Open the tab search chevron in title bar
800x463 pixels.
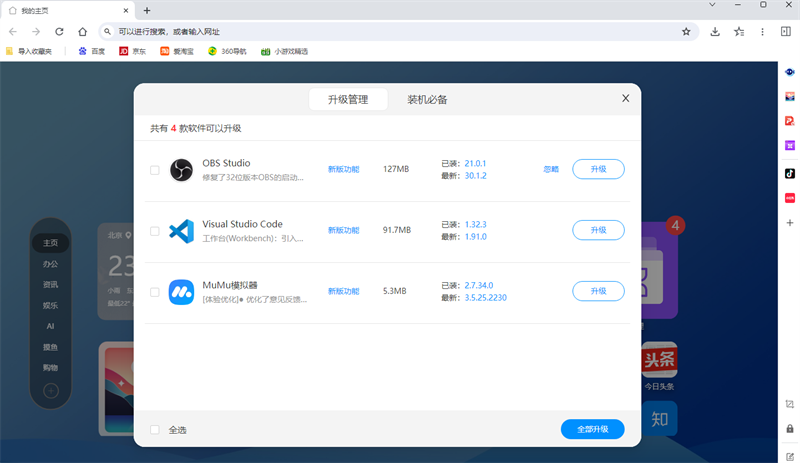coord(712,5)
